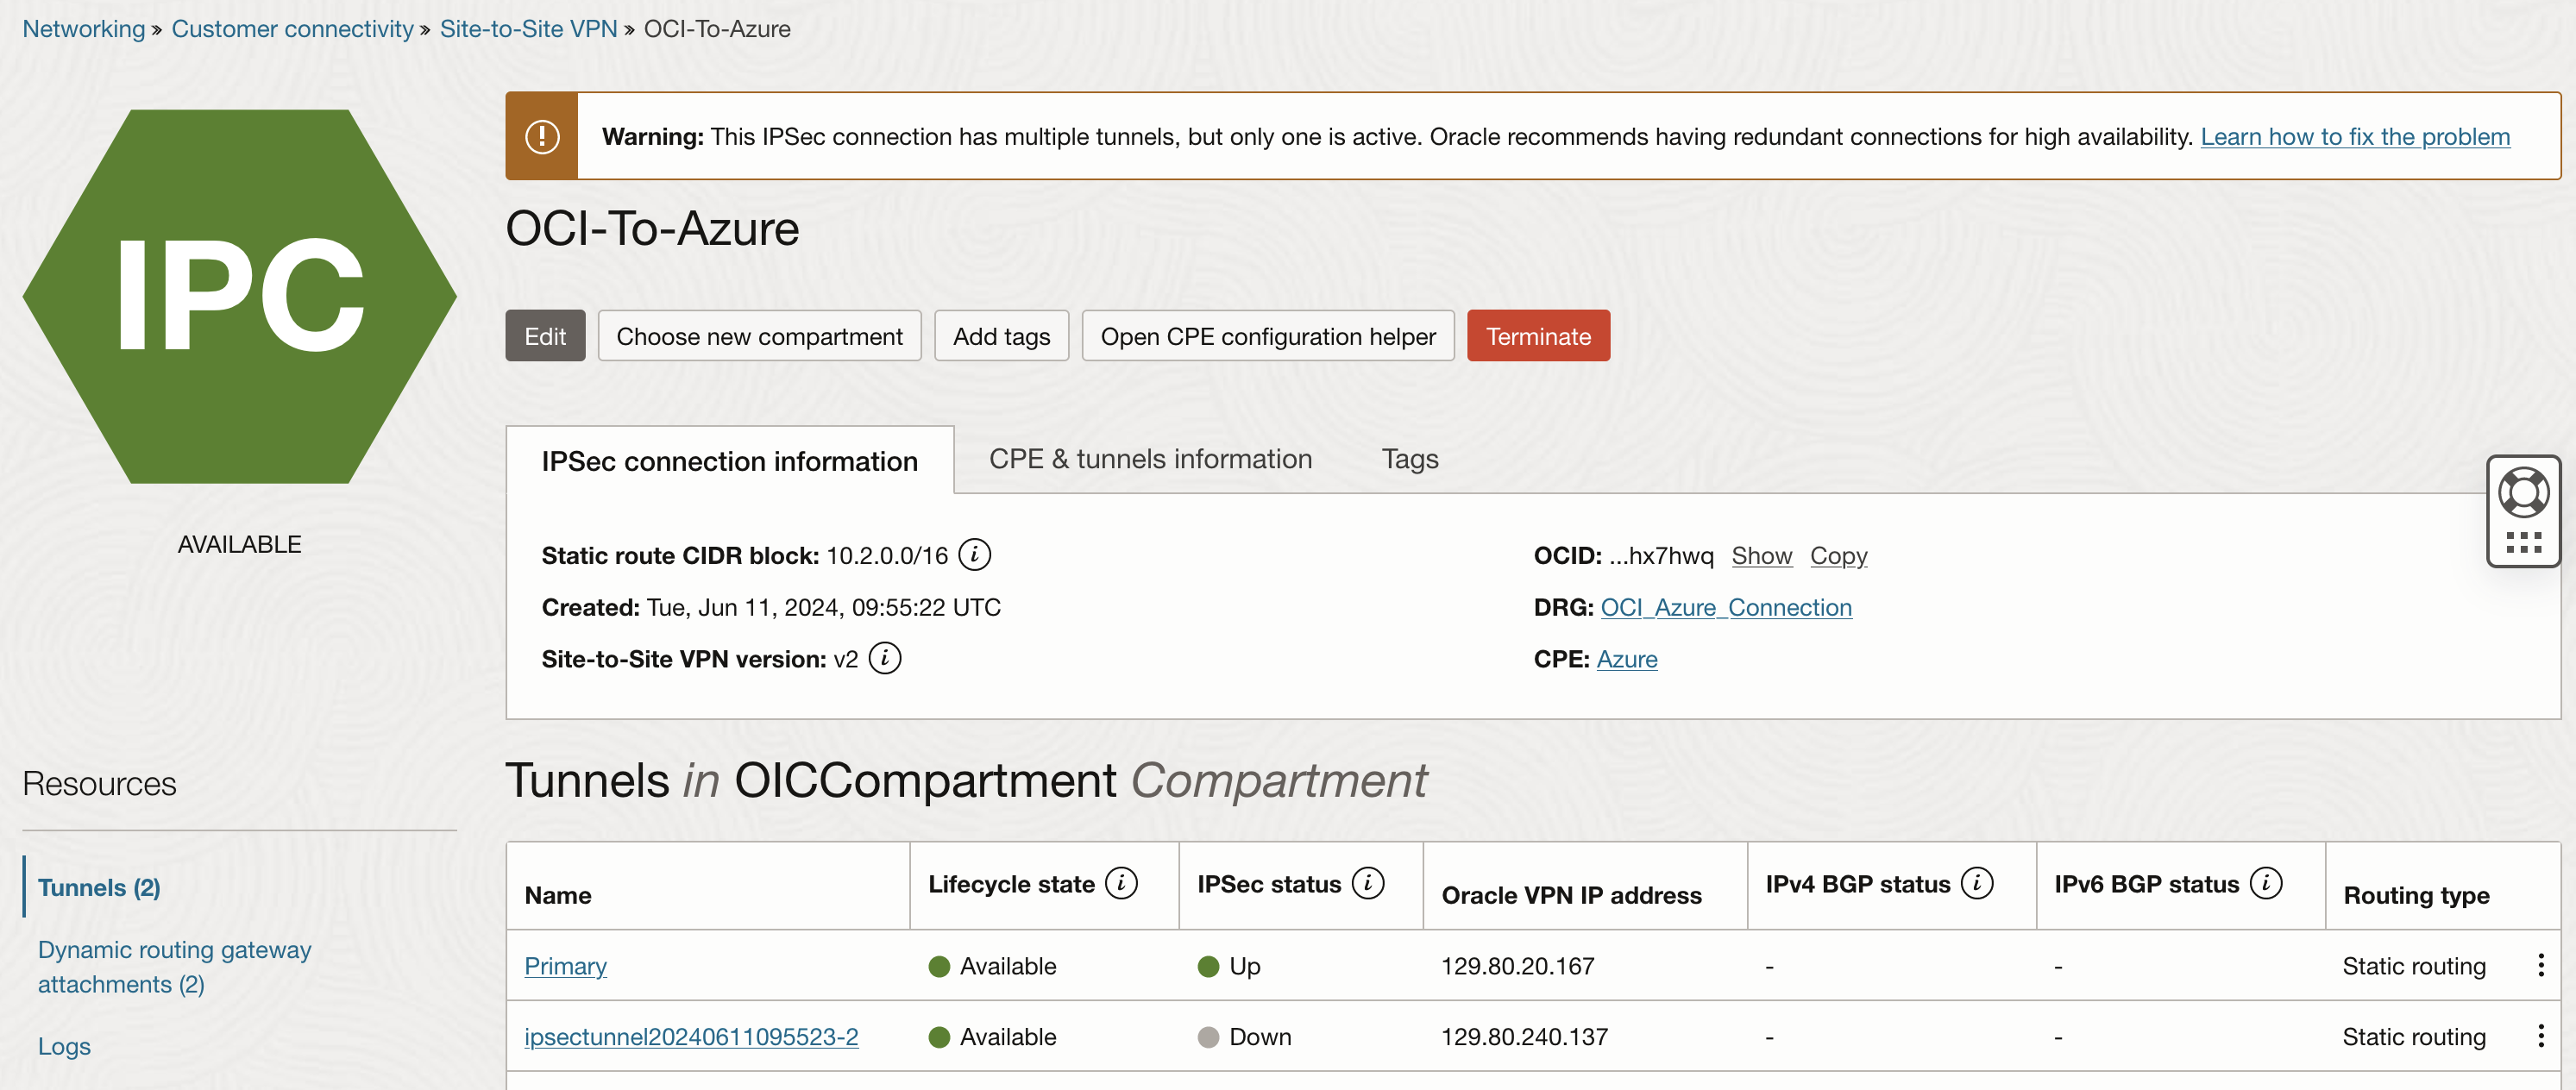Click the Name column header
The width and height of the screenshot is (2576, 1090).
click(x=558, y=895)
